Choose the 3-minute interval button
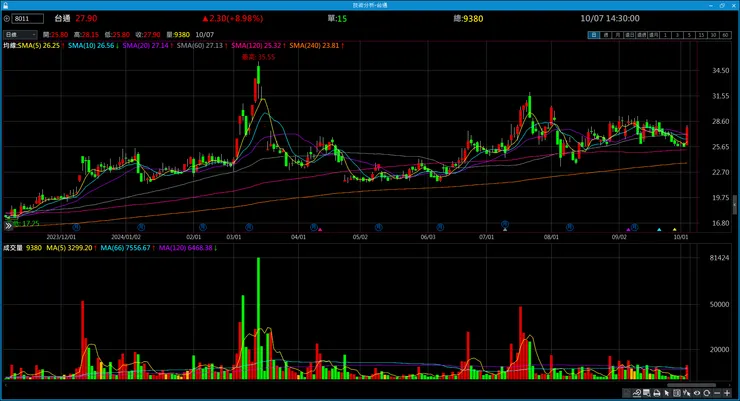 coord(677,35)
